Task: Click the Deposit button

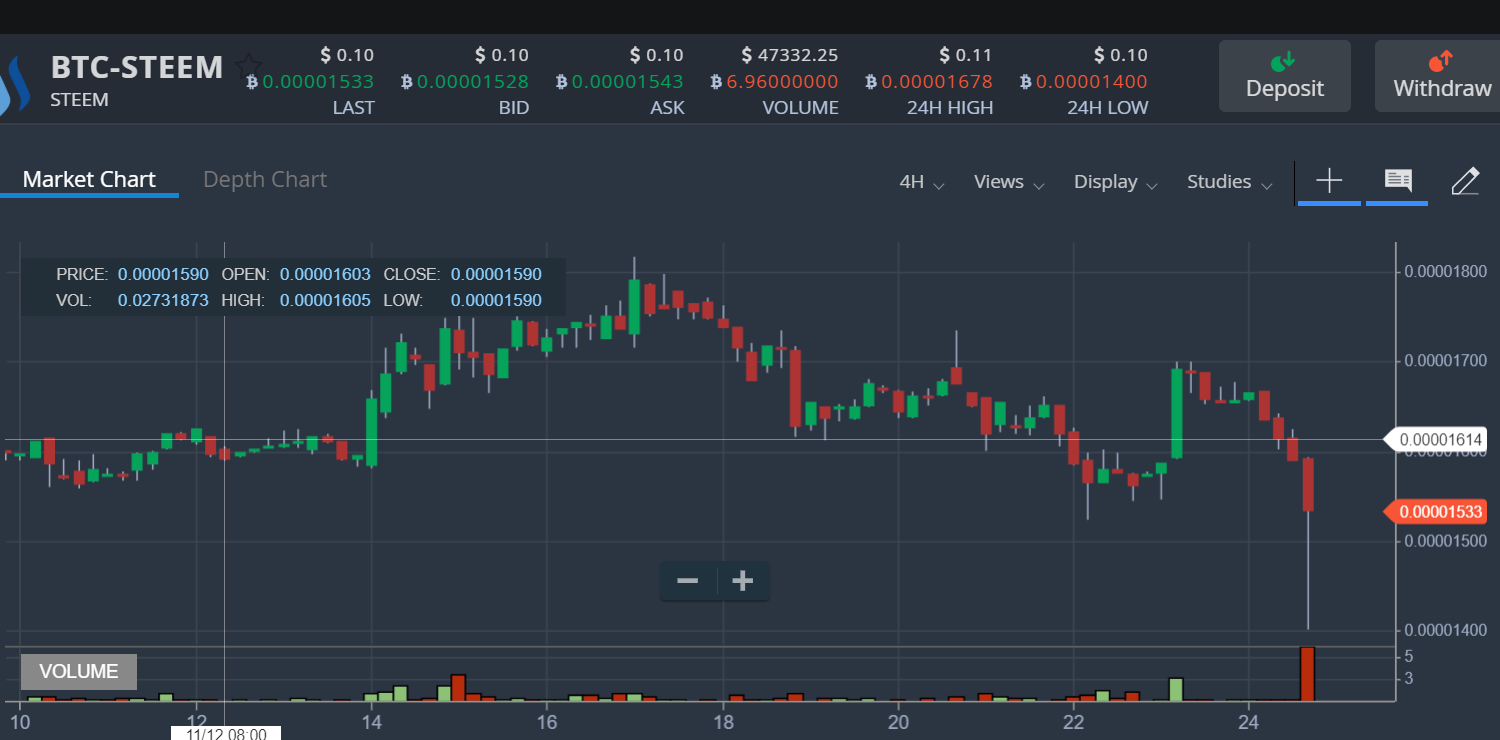Action: click(1284, 76)
